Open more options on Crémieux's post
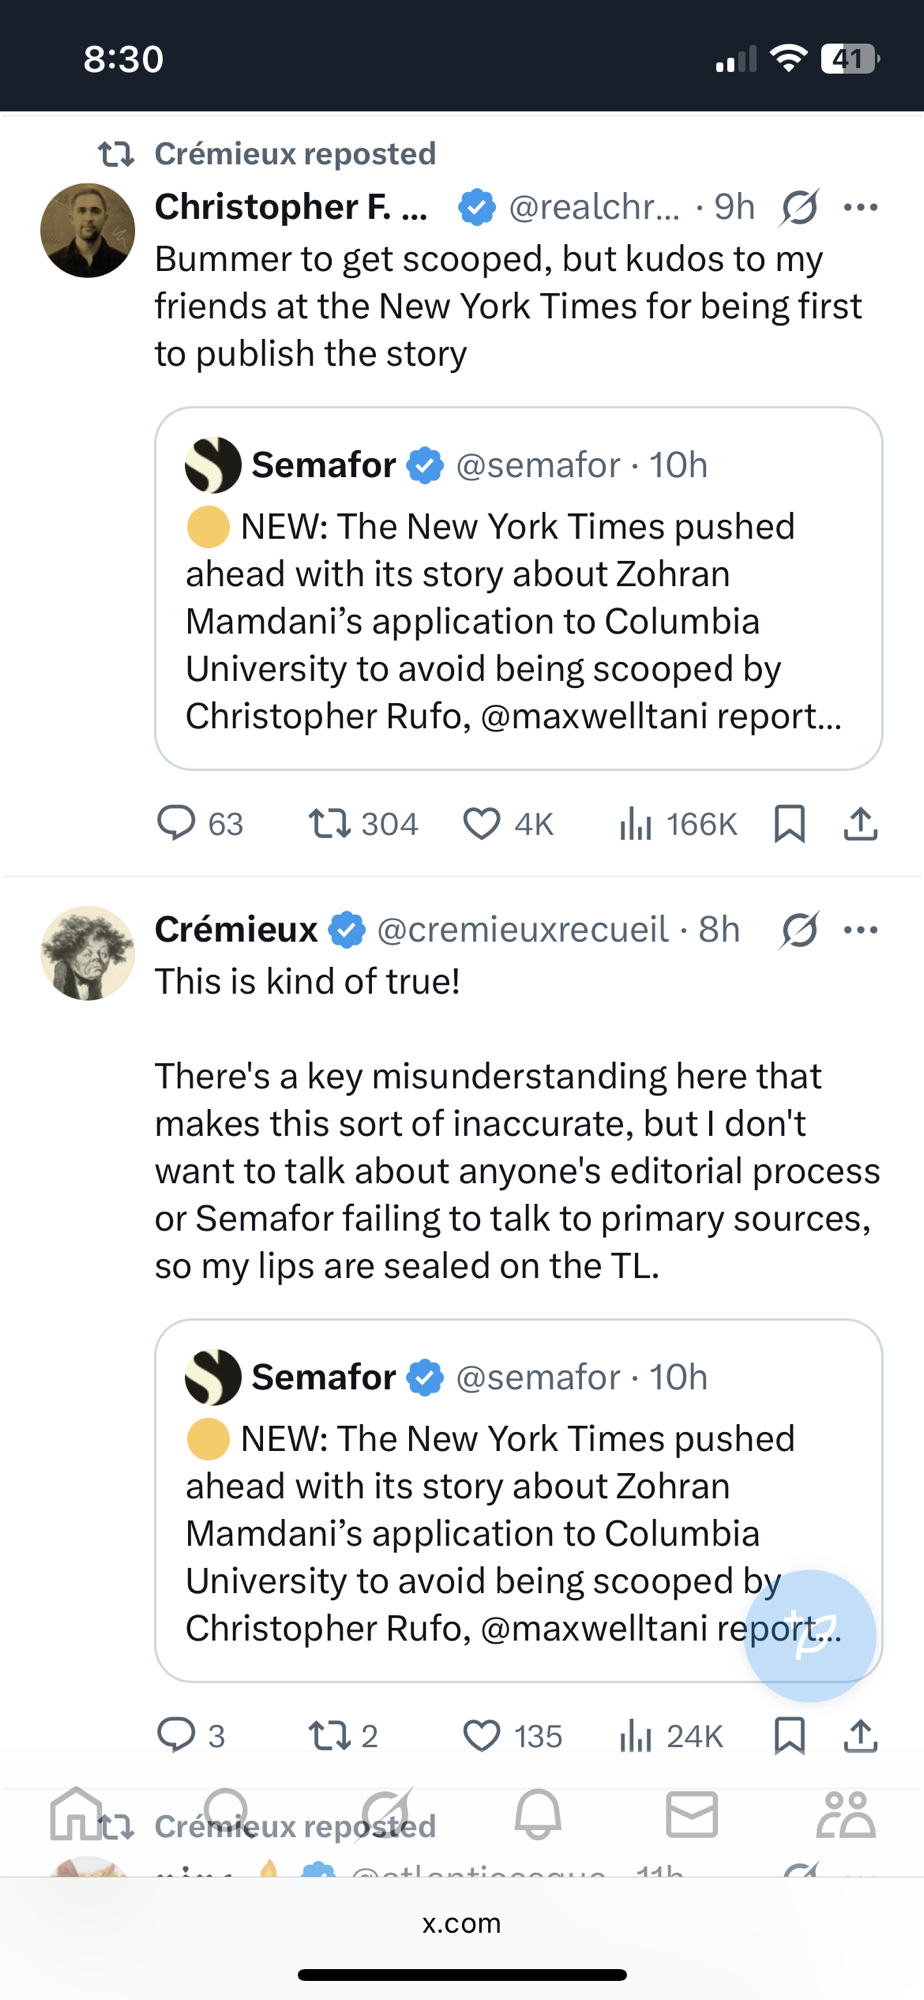924x2000 pixels. tap(860, 930)
